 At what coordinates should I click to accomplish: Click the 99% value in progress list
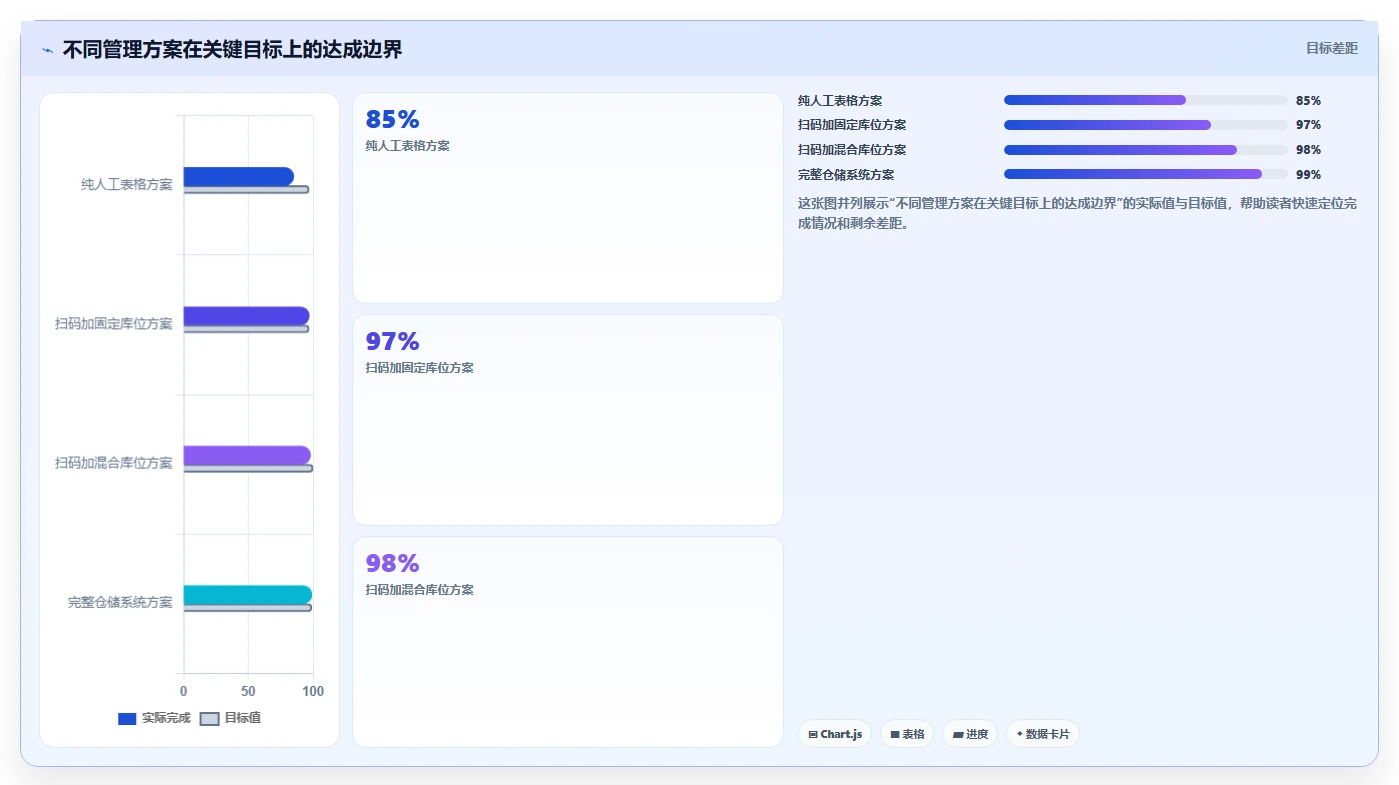point(1308,174)
